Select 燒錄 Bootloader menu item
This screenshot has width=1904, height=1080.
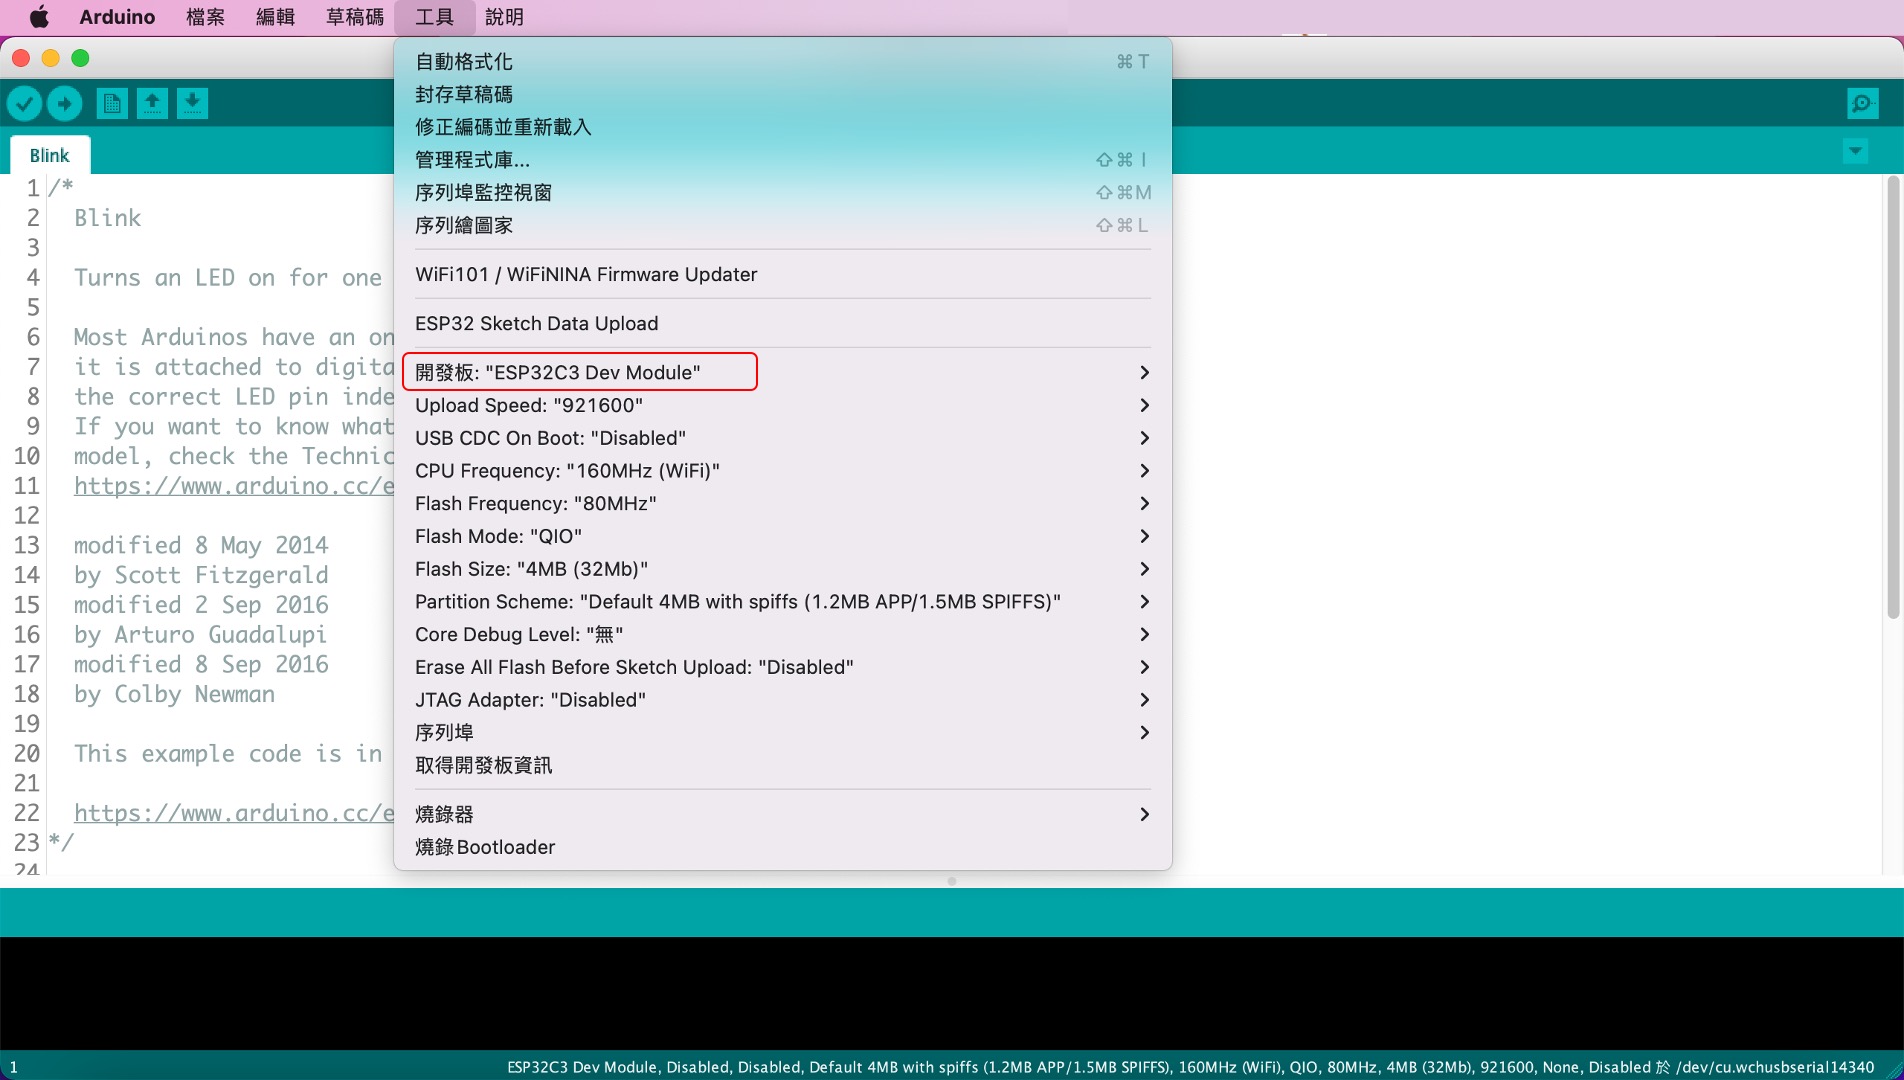[783, 847]
